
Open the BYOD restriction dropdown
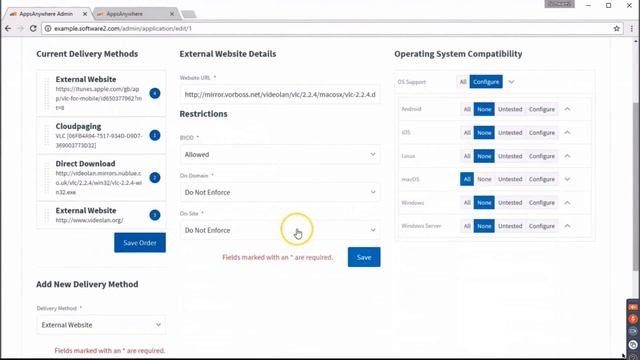(280, 154)
